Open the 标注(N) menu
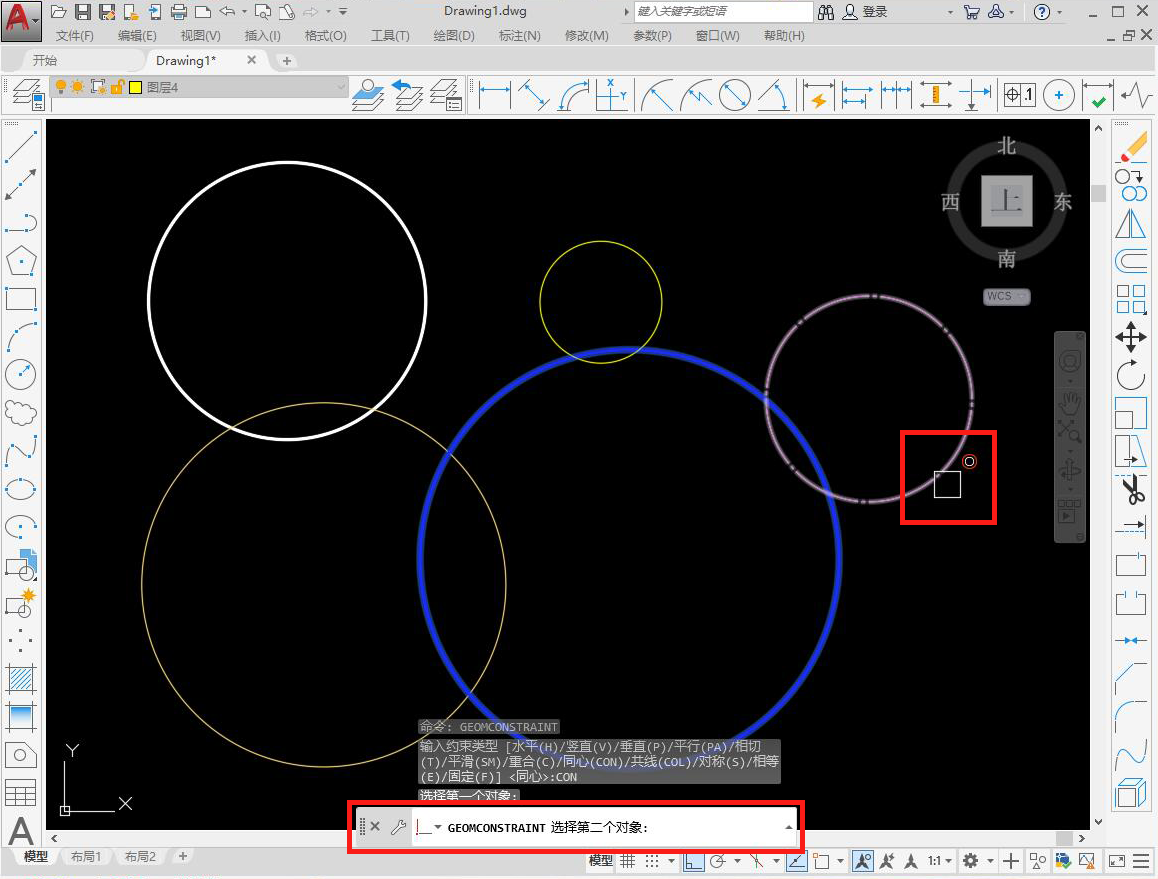This screenshot has height=879, width=1158. (520, 35)
